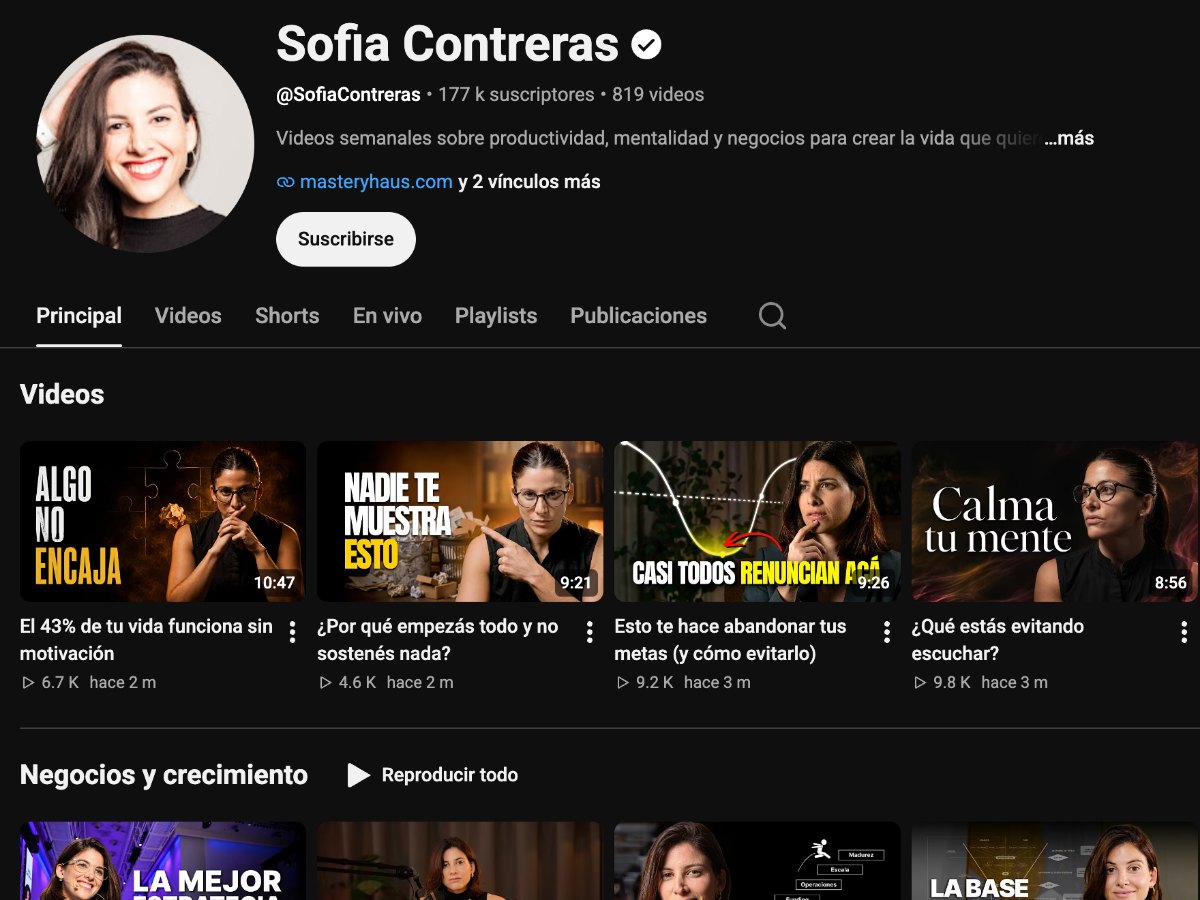Screen dimensions: 1200x900
Task: Open title "¿Qué estás evitando escuchar?"
Action: [998, 640]
